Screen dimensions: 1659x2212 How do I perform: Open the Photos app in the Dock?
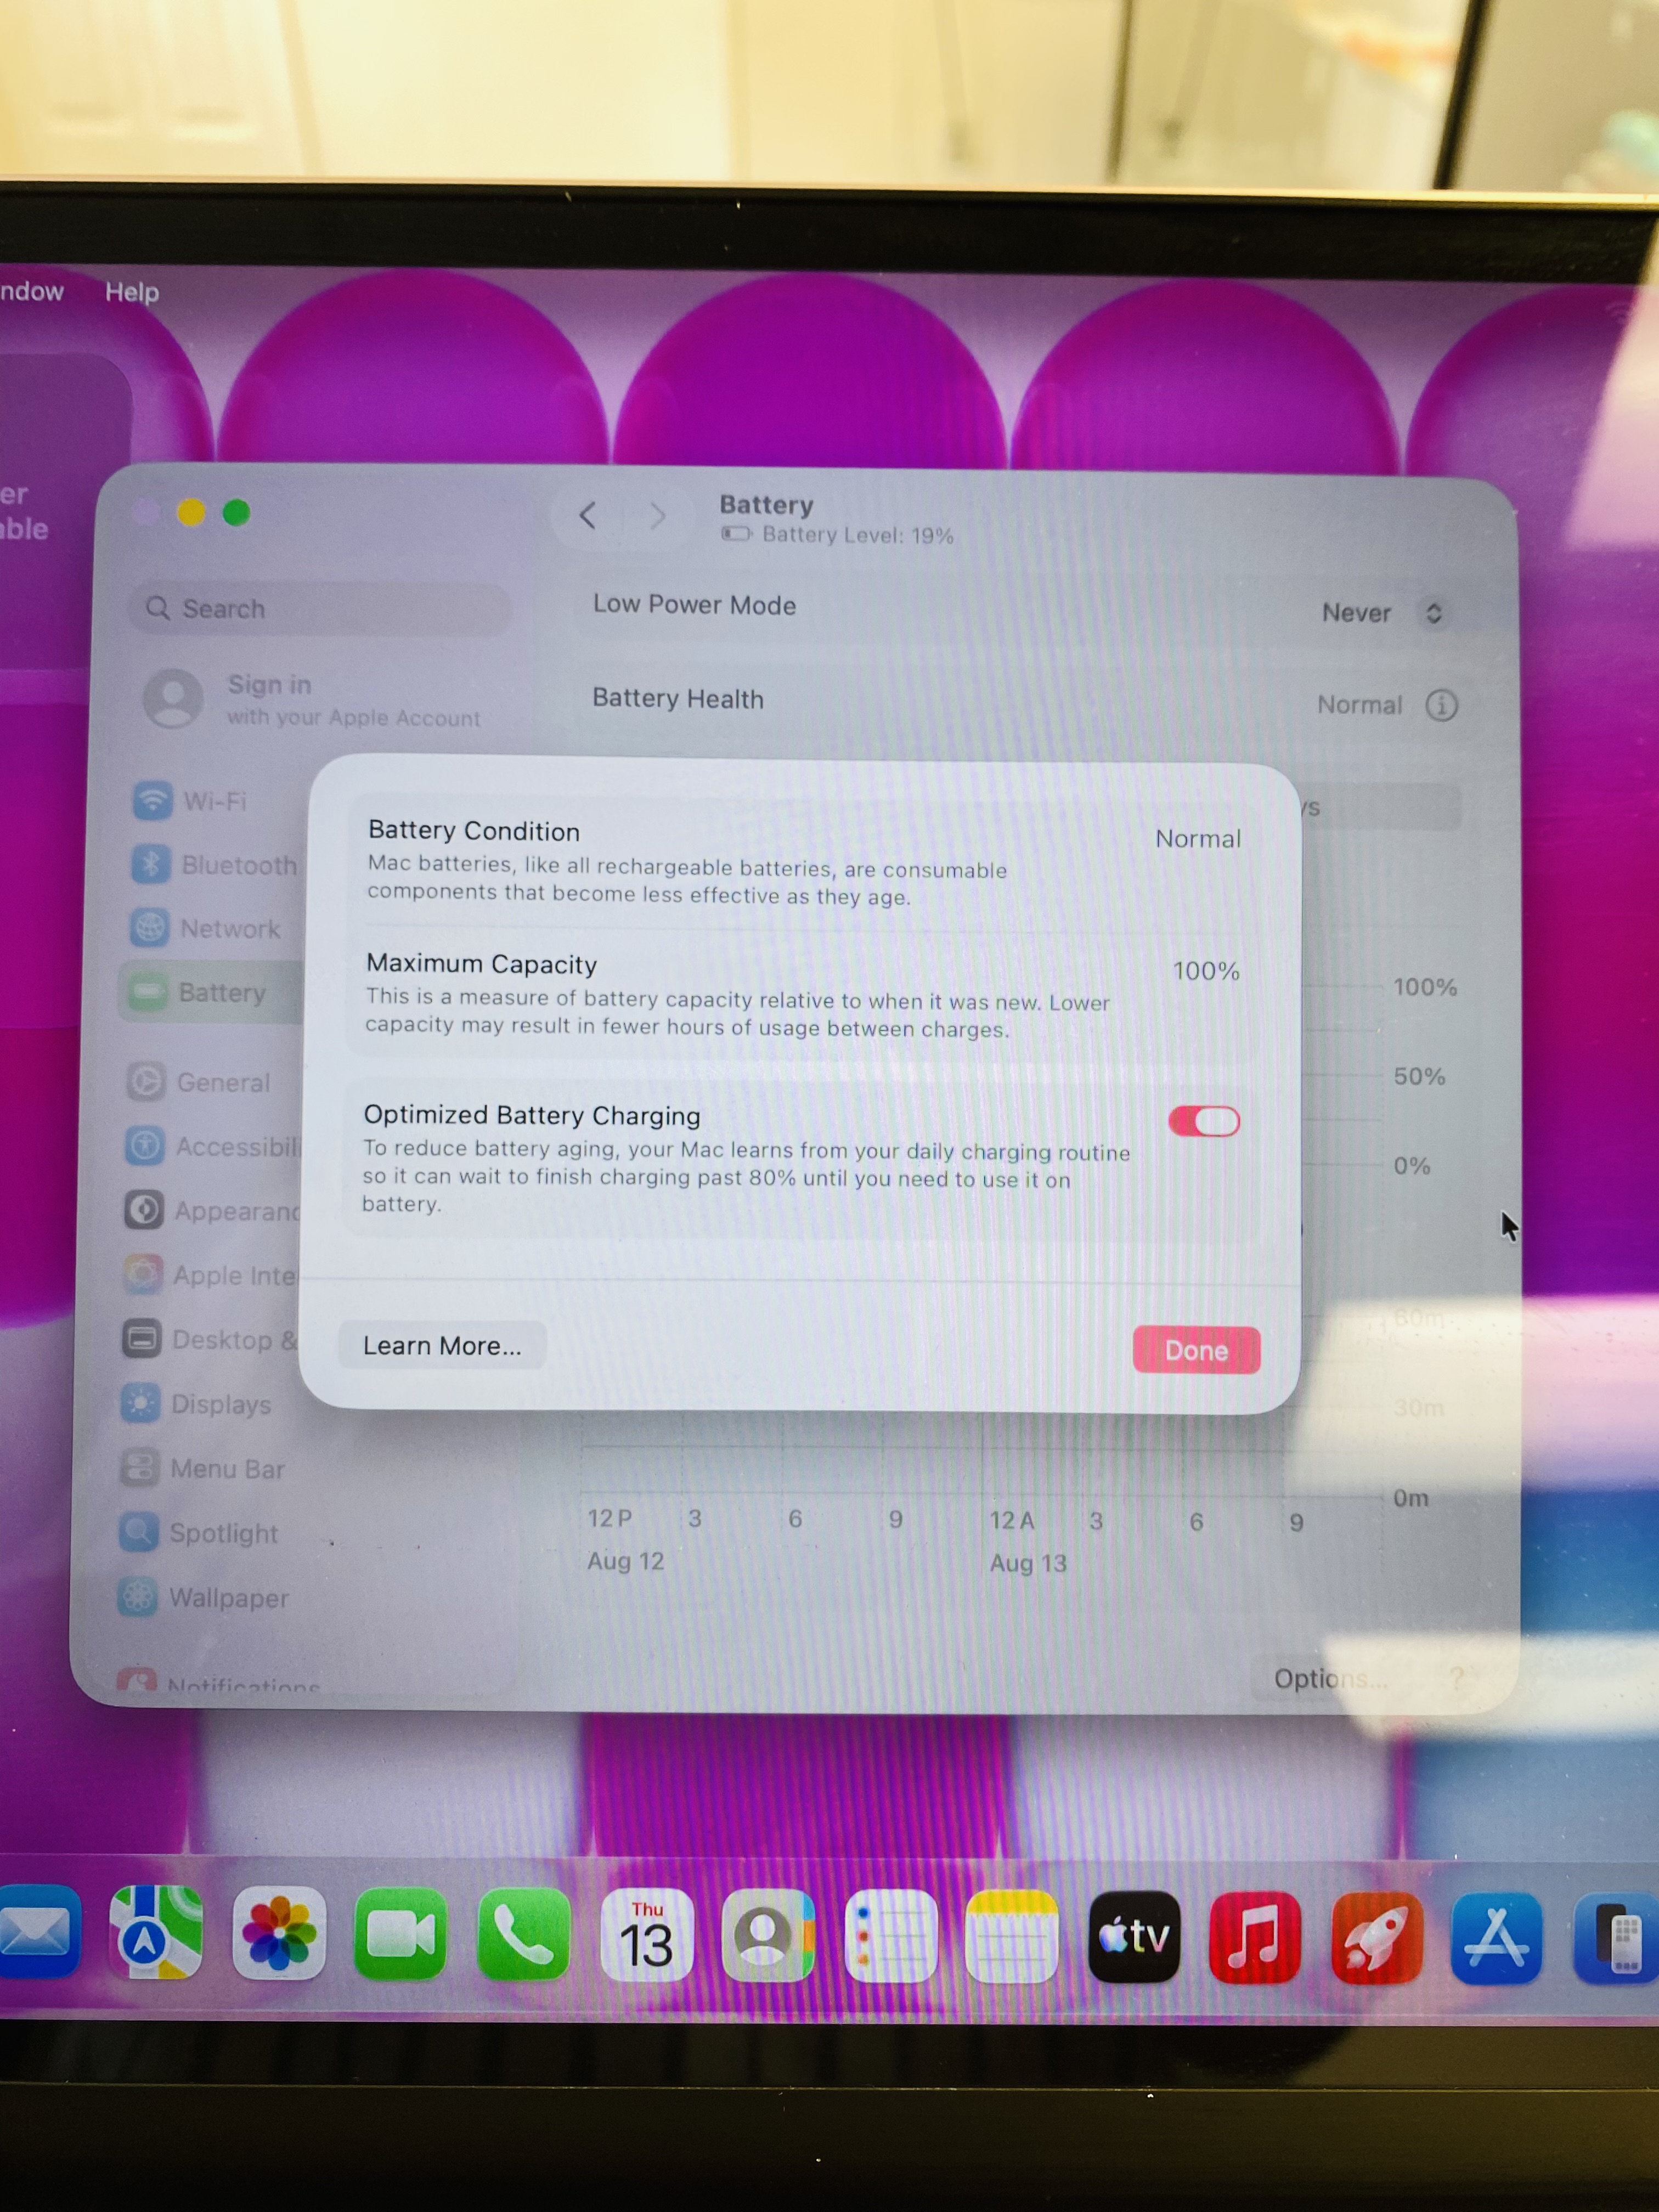pos(279,1933)
